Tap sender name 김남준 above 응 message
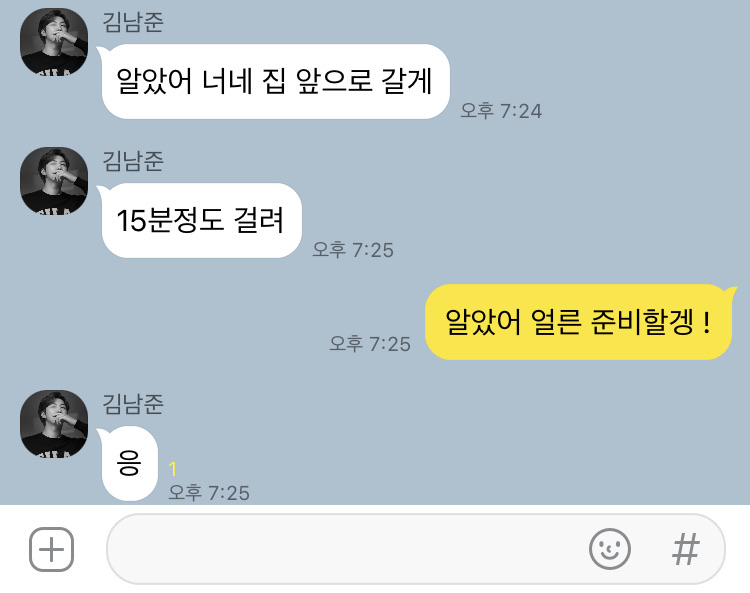 [133, 404]
